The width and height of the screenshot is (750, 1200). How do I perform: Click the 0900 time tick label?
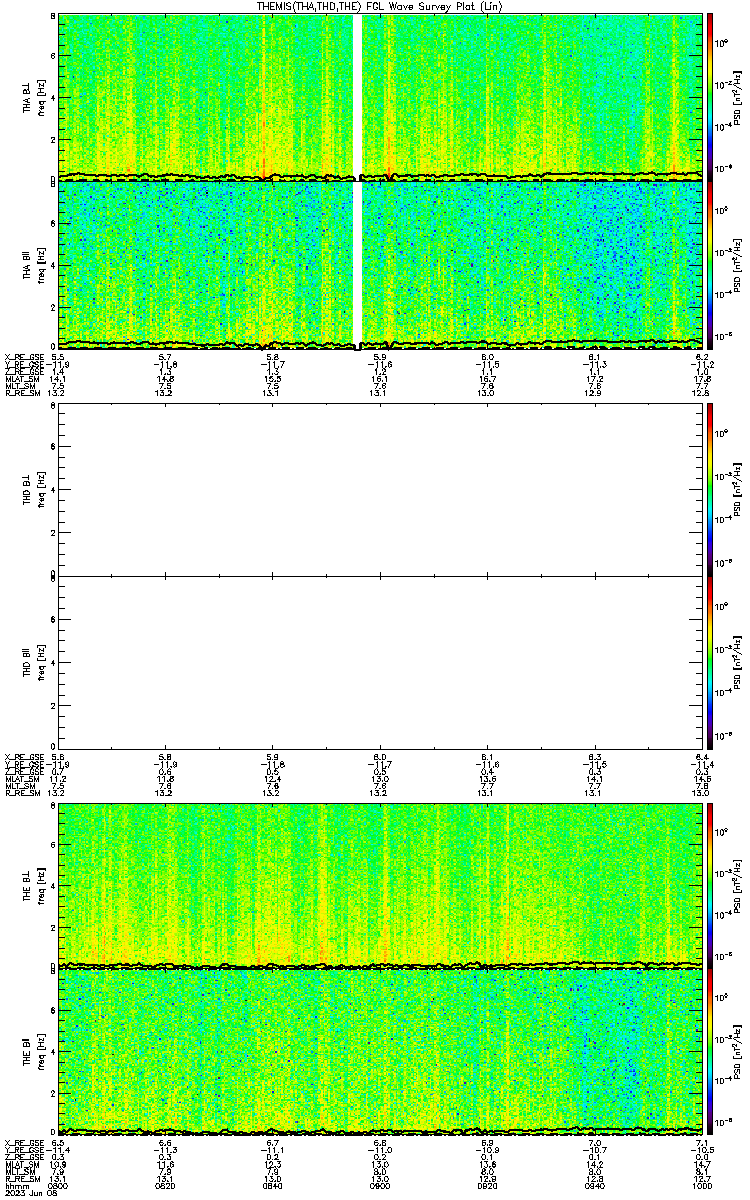pos(380,1185)
